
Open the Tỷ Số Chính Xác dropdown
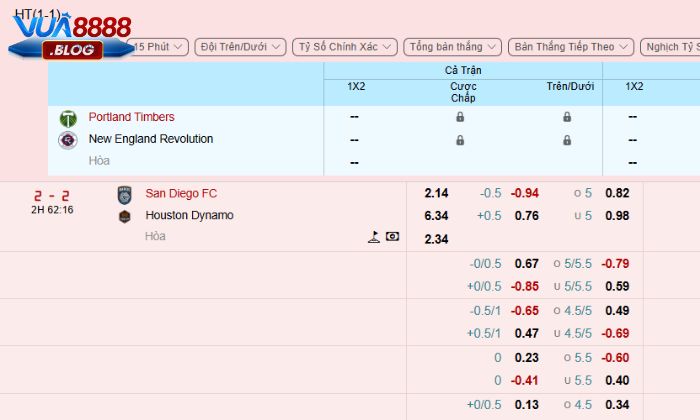(x=345, y=47)
